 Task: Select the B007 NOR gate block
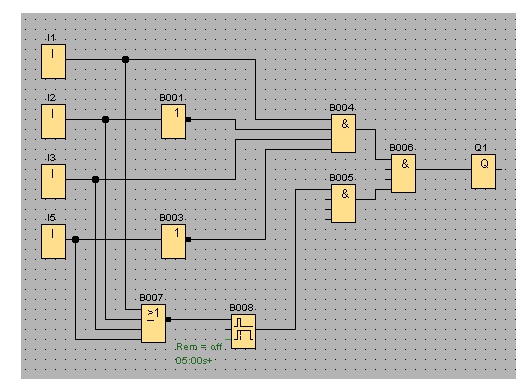tap(153, 324)
